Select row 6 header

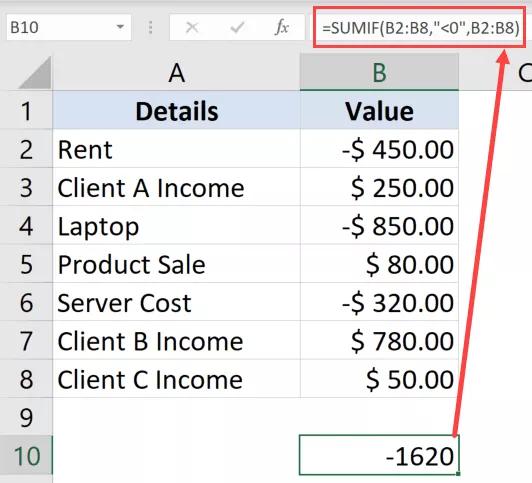(26, 302)
